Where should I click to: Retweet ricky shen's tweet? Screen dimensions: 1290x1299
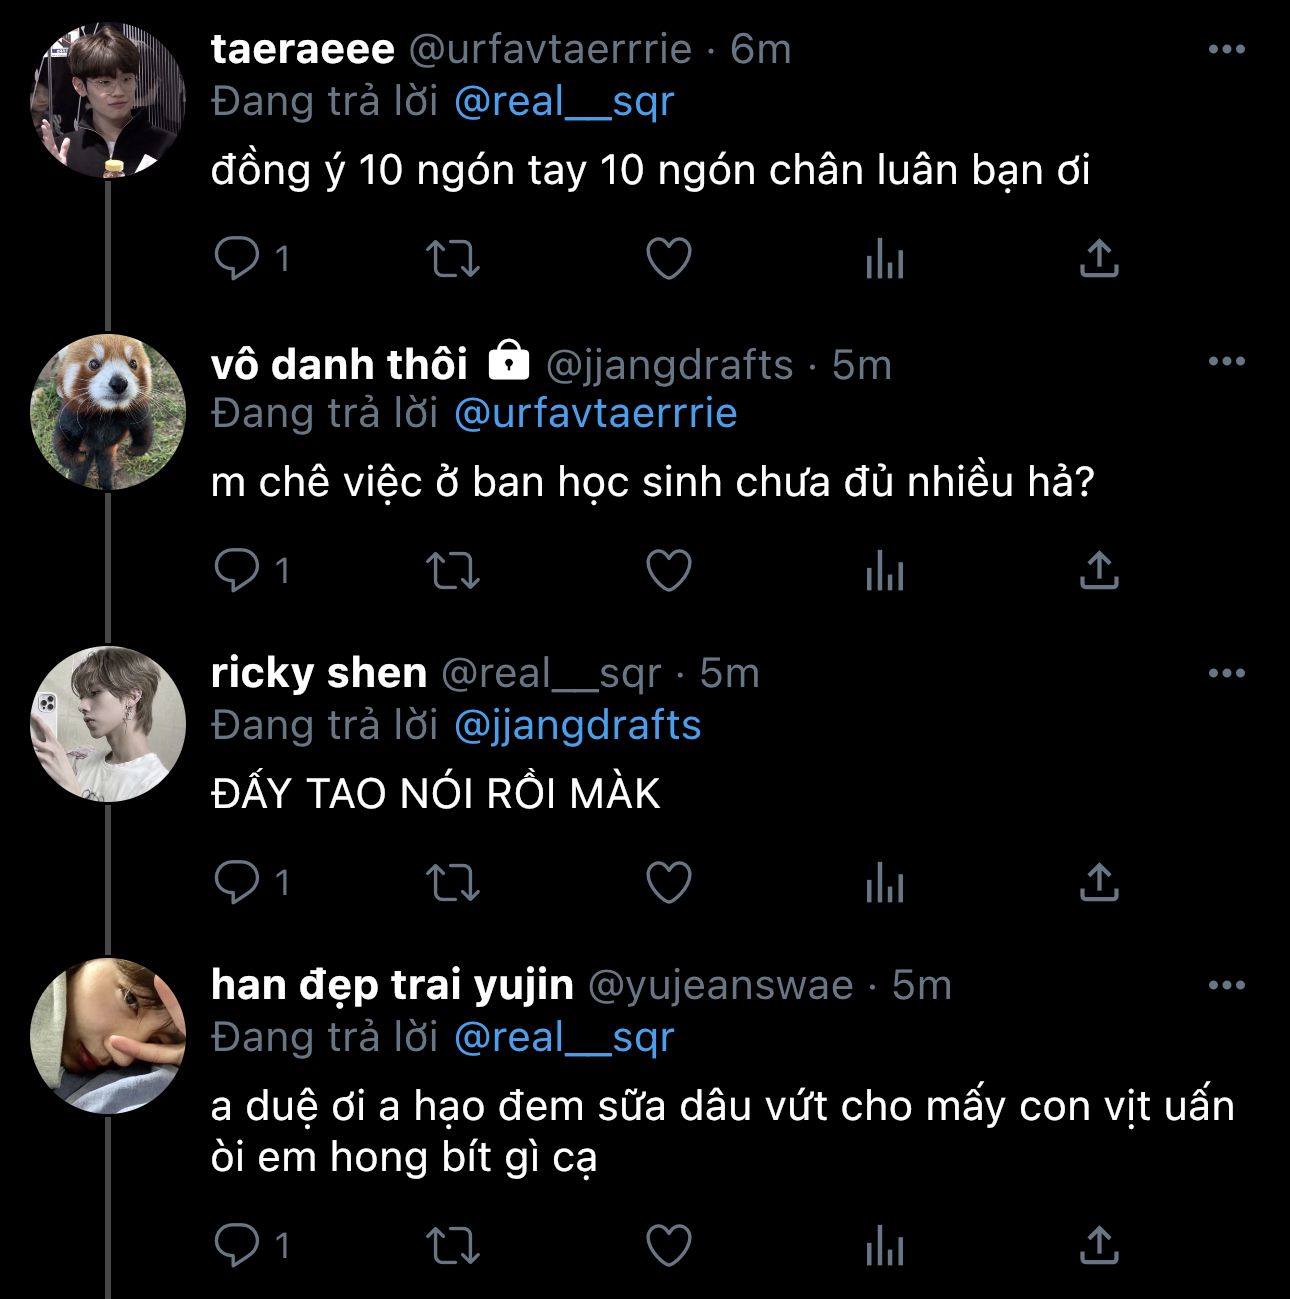click(x=453, y=883)
